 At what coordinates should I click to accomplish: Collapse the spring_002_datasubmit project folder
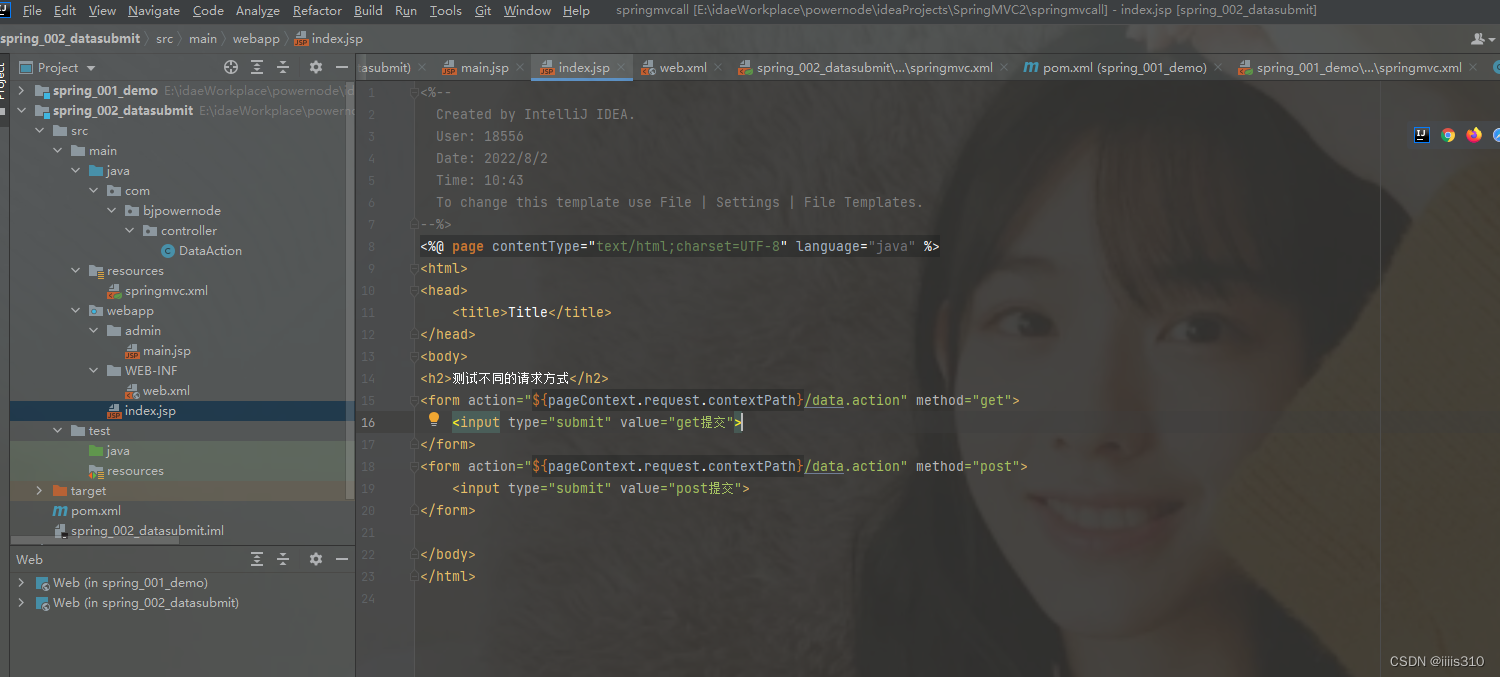click(x=22, y=110)
